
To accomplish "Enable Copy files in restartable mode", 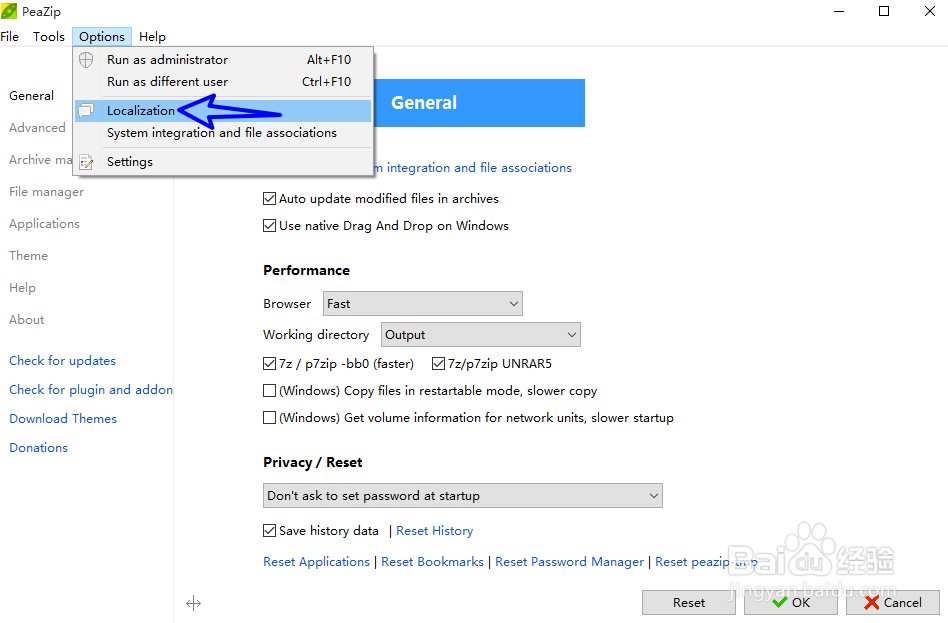I will (270, 391).
